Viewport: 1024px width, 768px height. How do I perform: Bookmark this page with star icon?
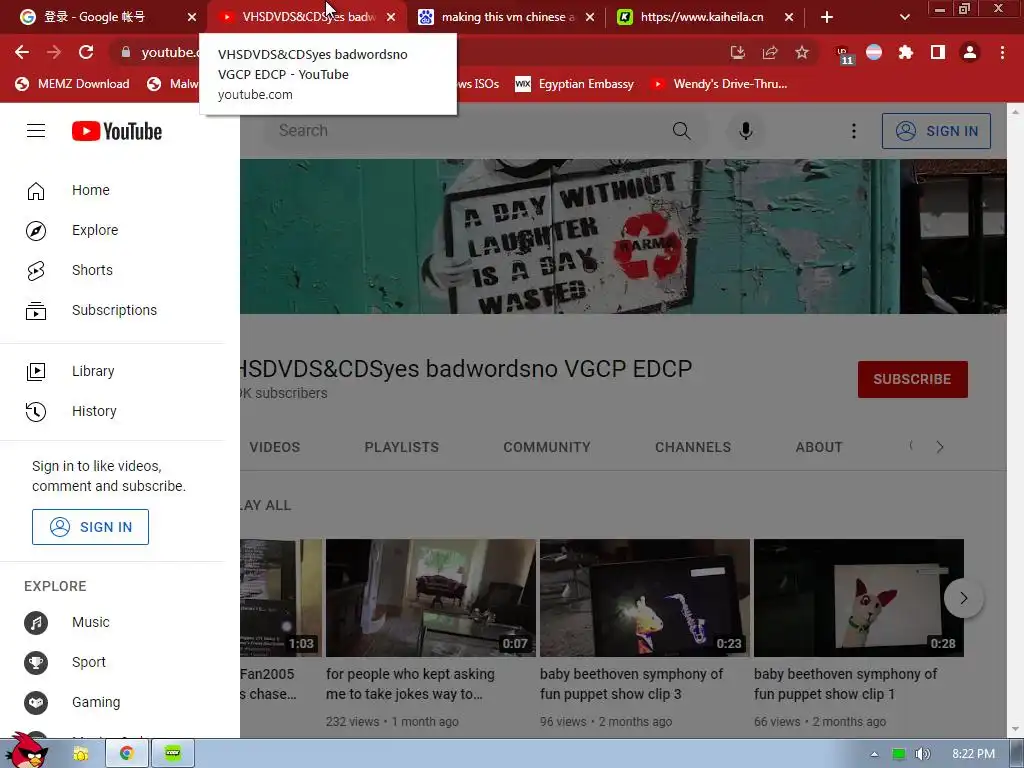(802, 52)
